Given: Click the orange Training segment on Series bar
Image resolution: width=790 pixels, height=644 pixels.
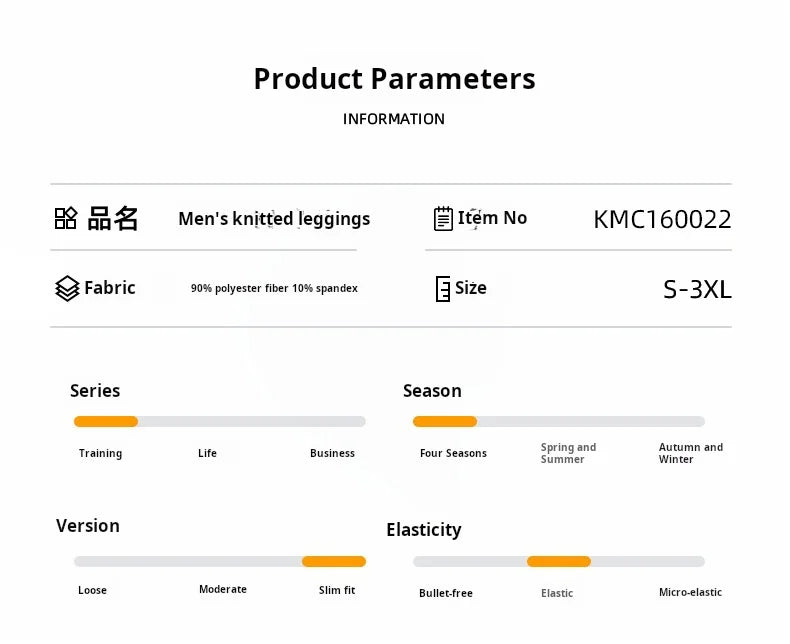Looking at the screenshot, I should 106,422.
